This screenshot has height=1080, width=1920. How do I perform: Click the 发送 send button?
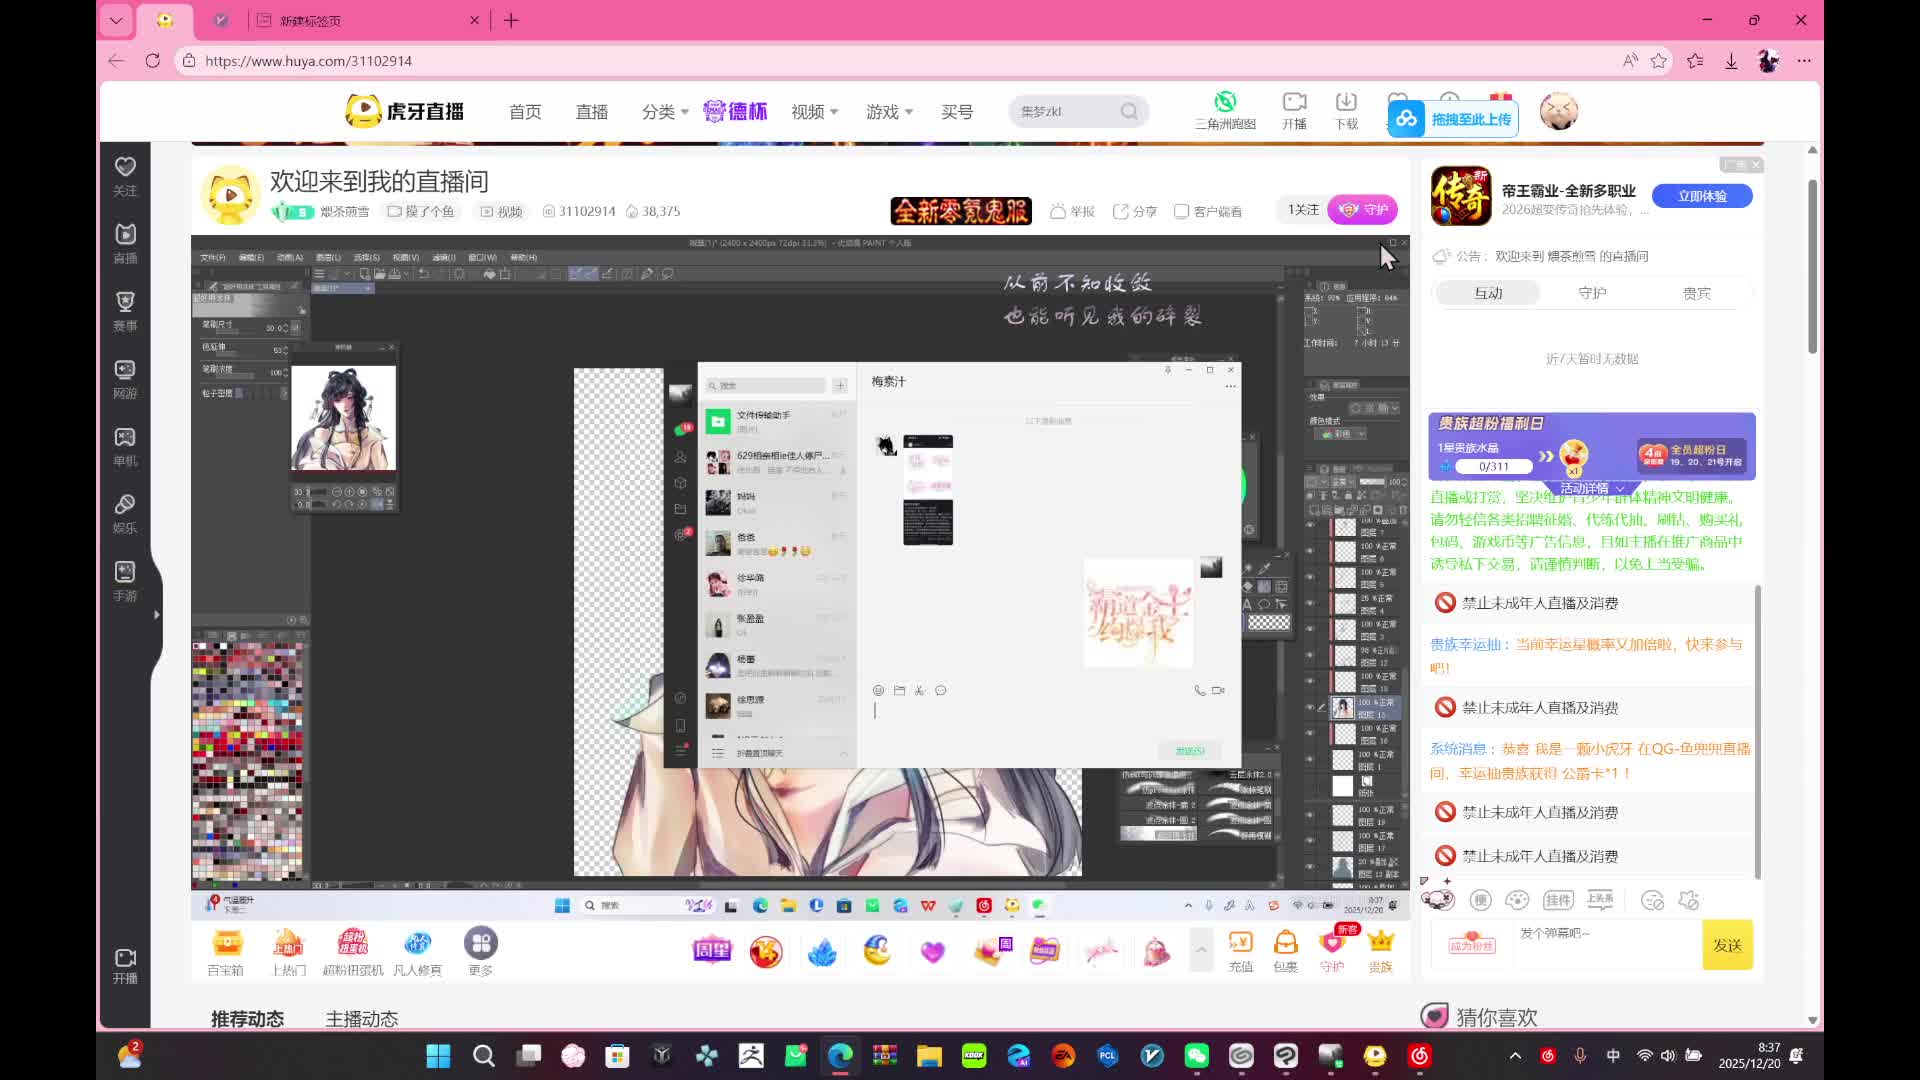point(1727,945)
